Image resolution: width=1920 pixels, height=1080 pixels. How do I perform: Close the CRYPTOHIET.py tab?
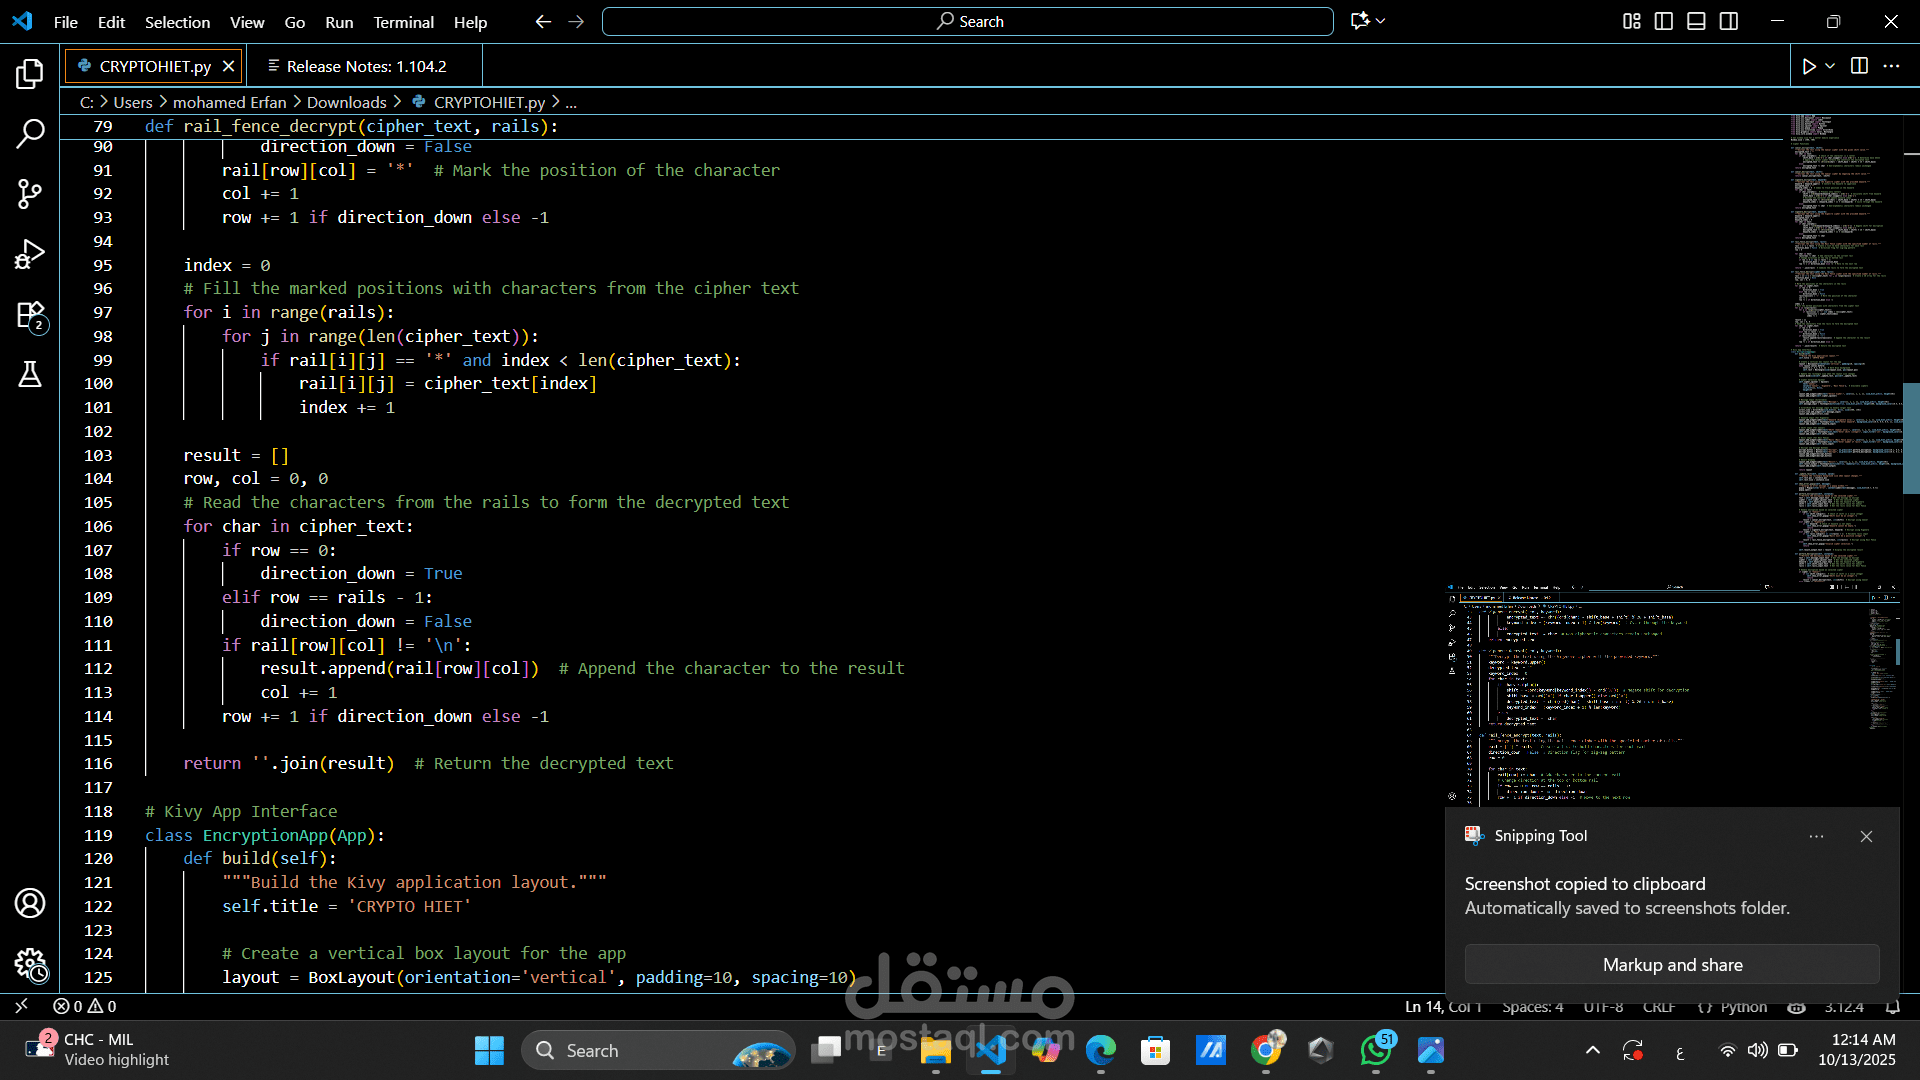(x=228, y=66)
